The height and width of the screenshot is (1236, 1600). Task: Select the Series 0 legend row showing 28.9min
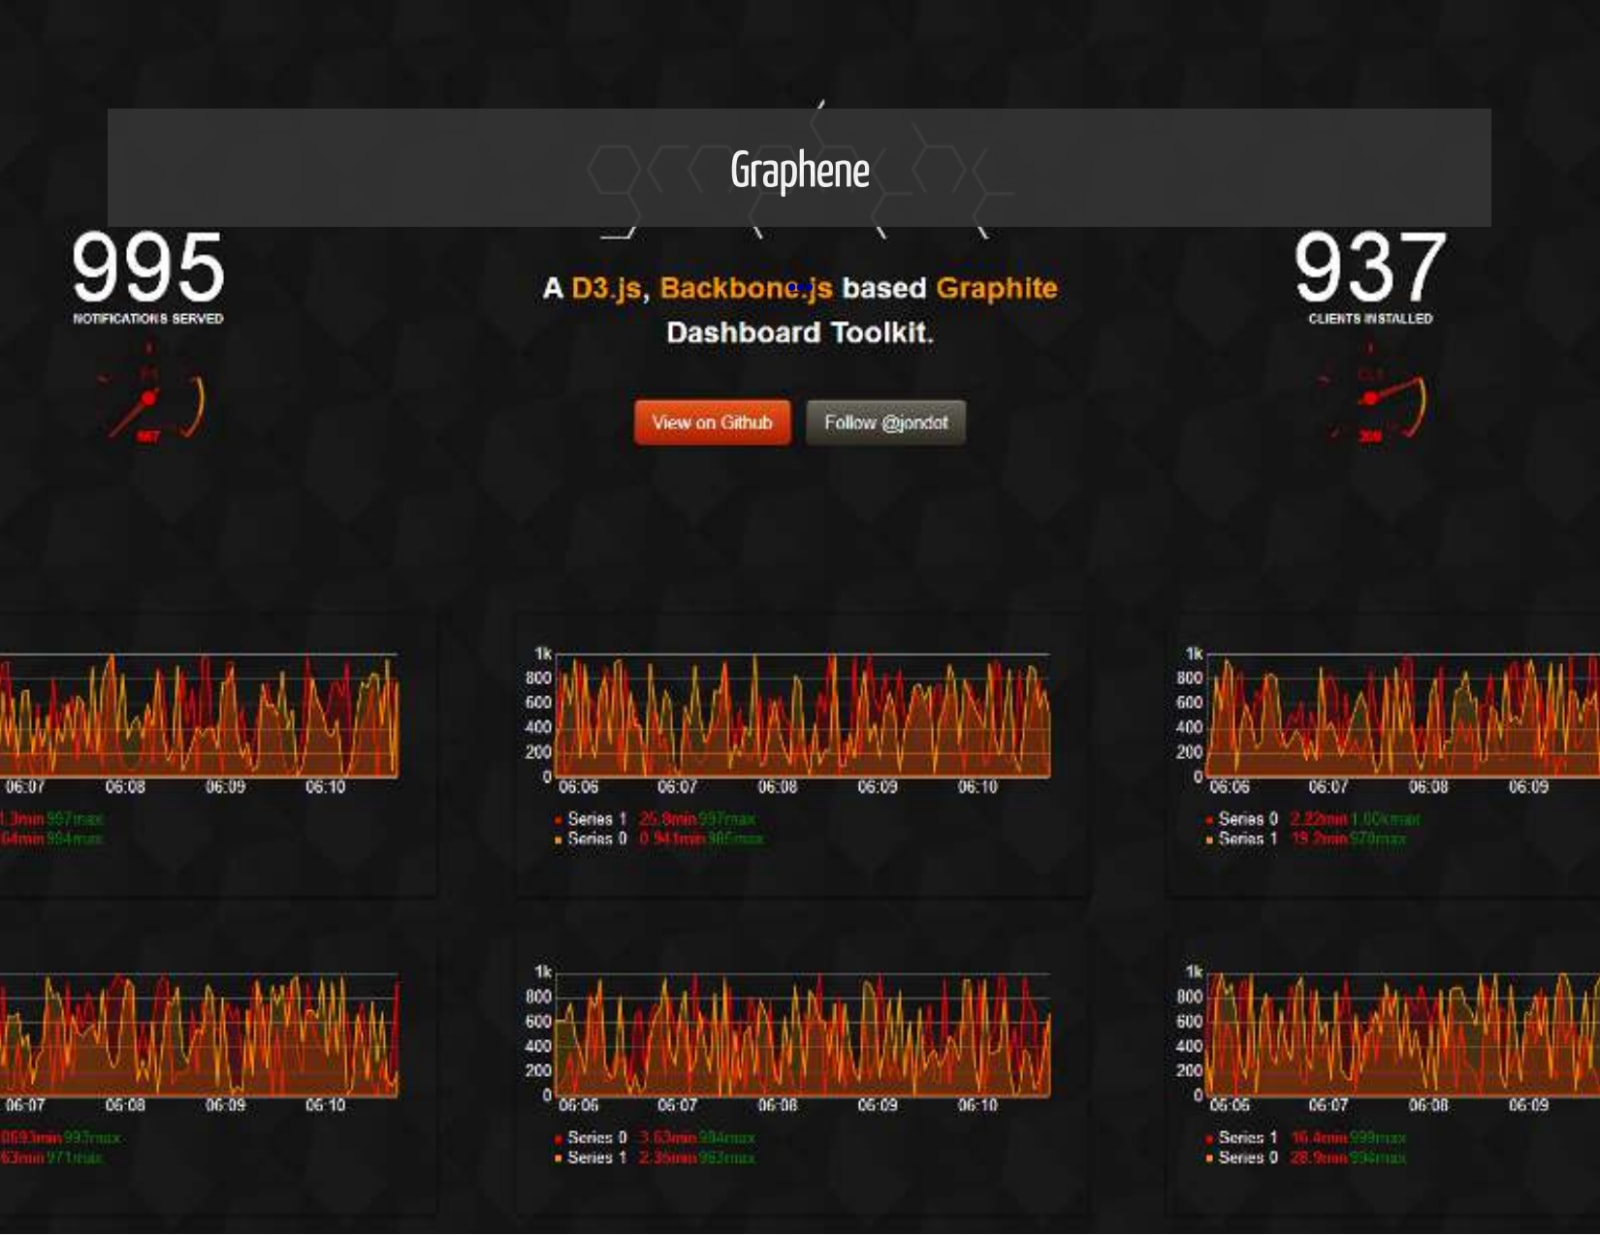click(x=1305, y=1157)
